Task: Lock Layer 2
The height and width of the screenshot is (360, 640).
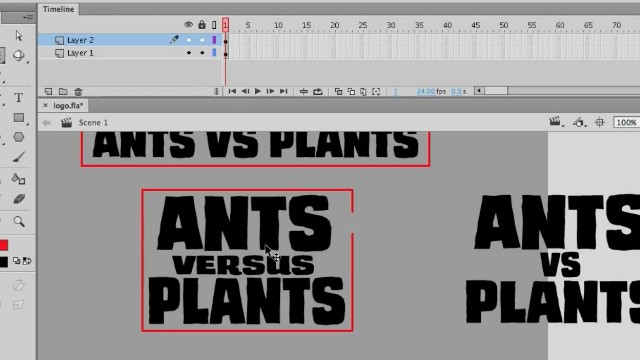Action: coord(202,40)
